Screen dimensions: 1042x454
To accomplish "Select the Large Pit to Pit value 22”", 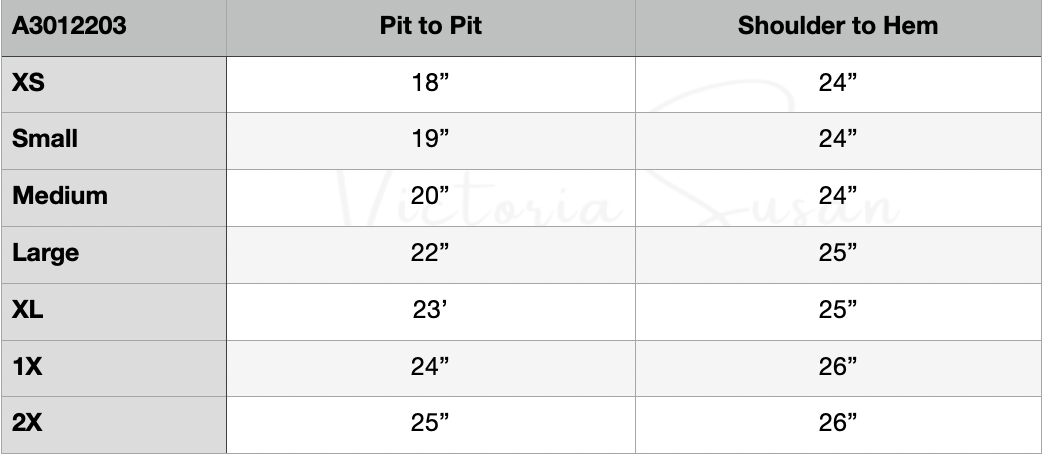I will 431,253.
